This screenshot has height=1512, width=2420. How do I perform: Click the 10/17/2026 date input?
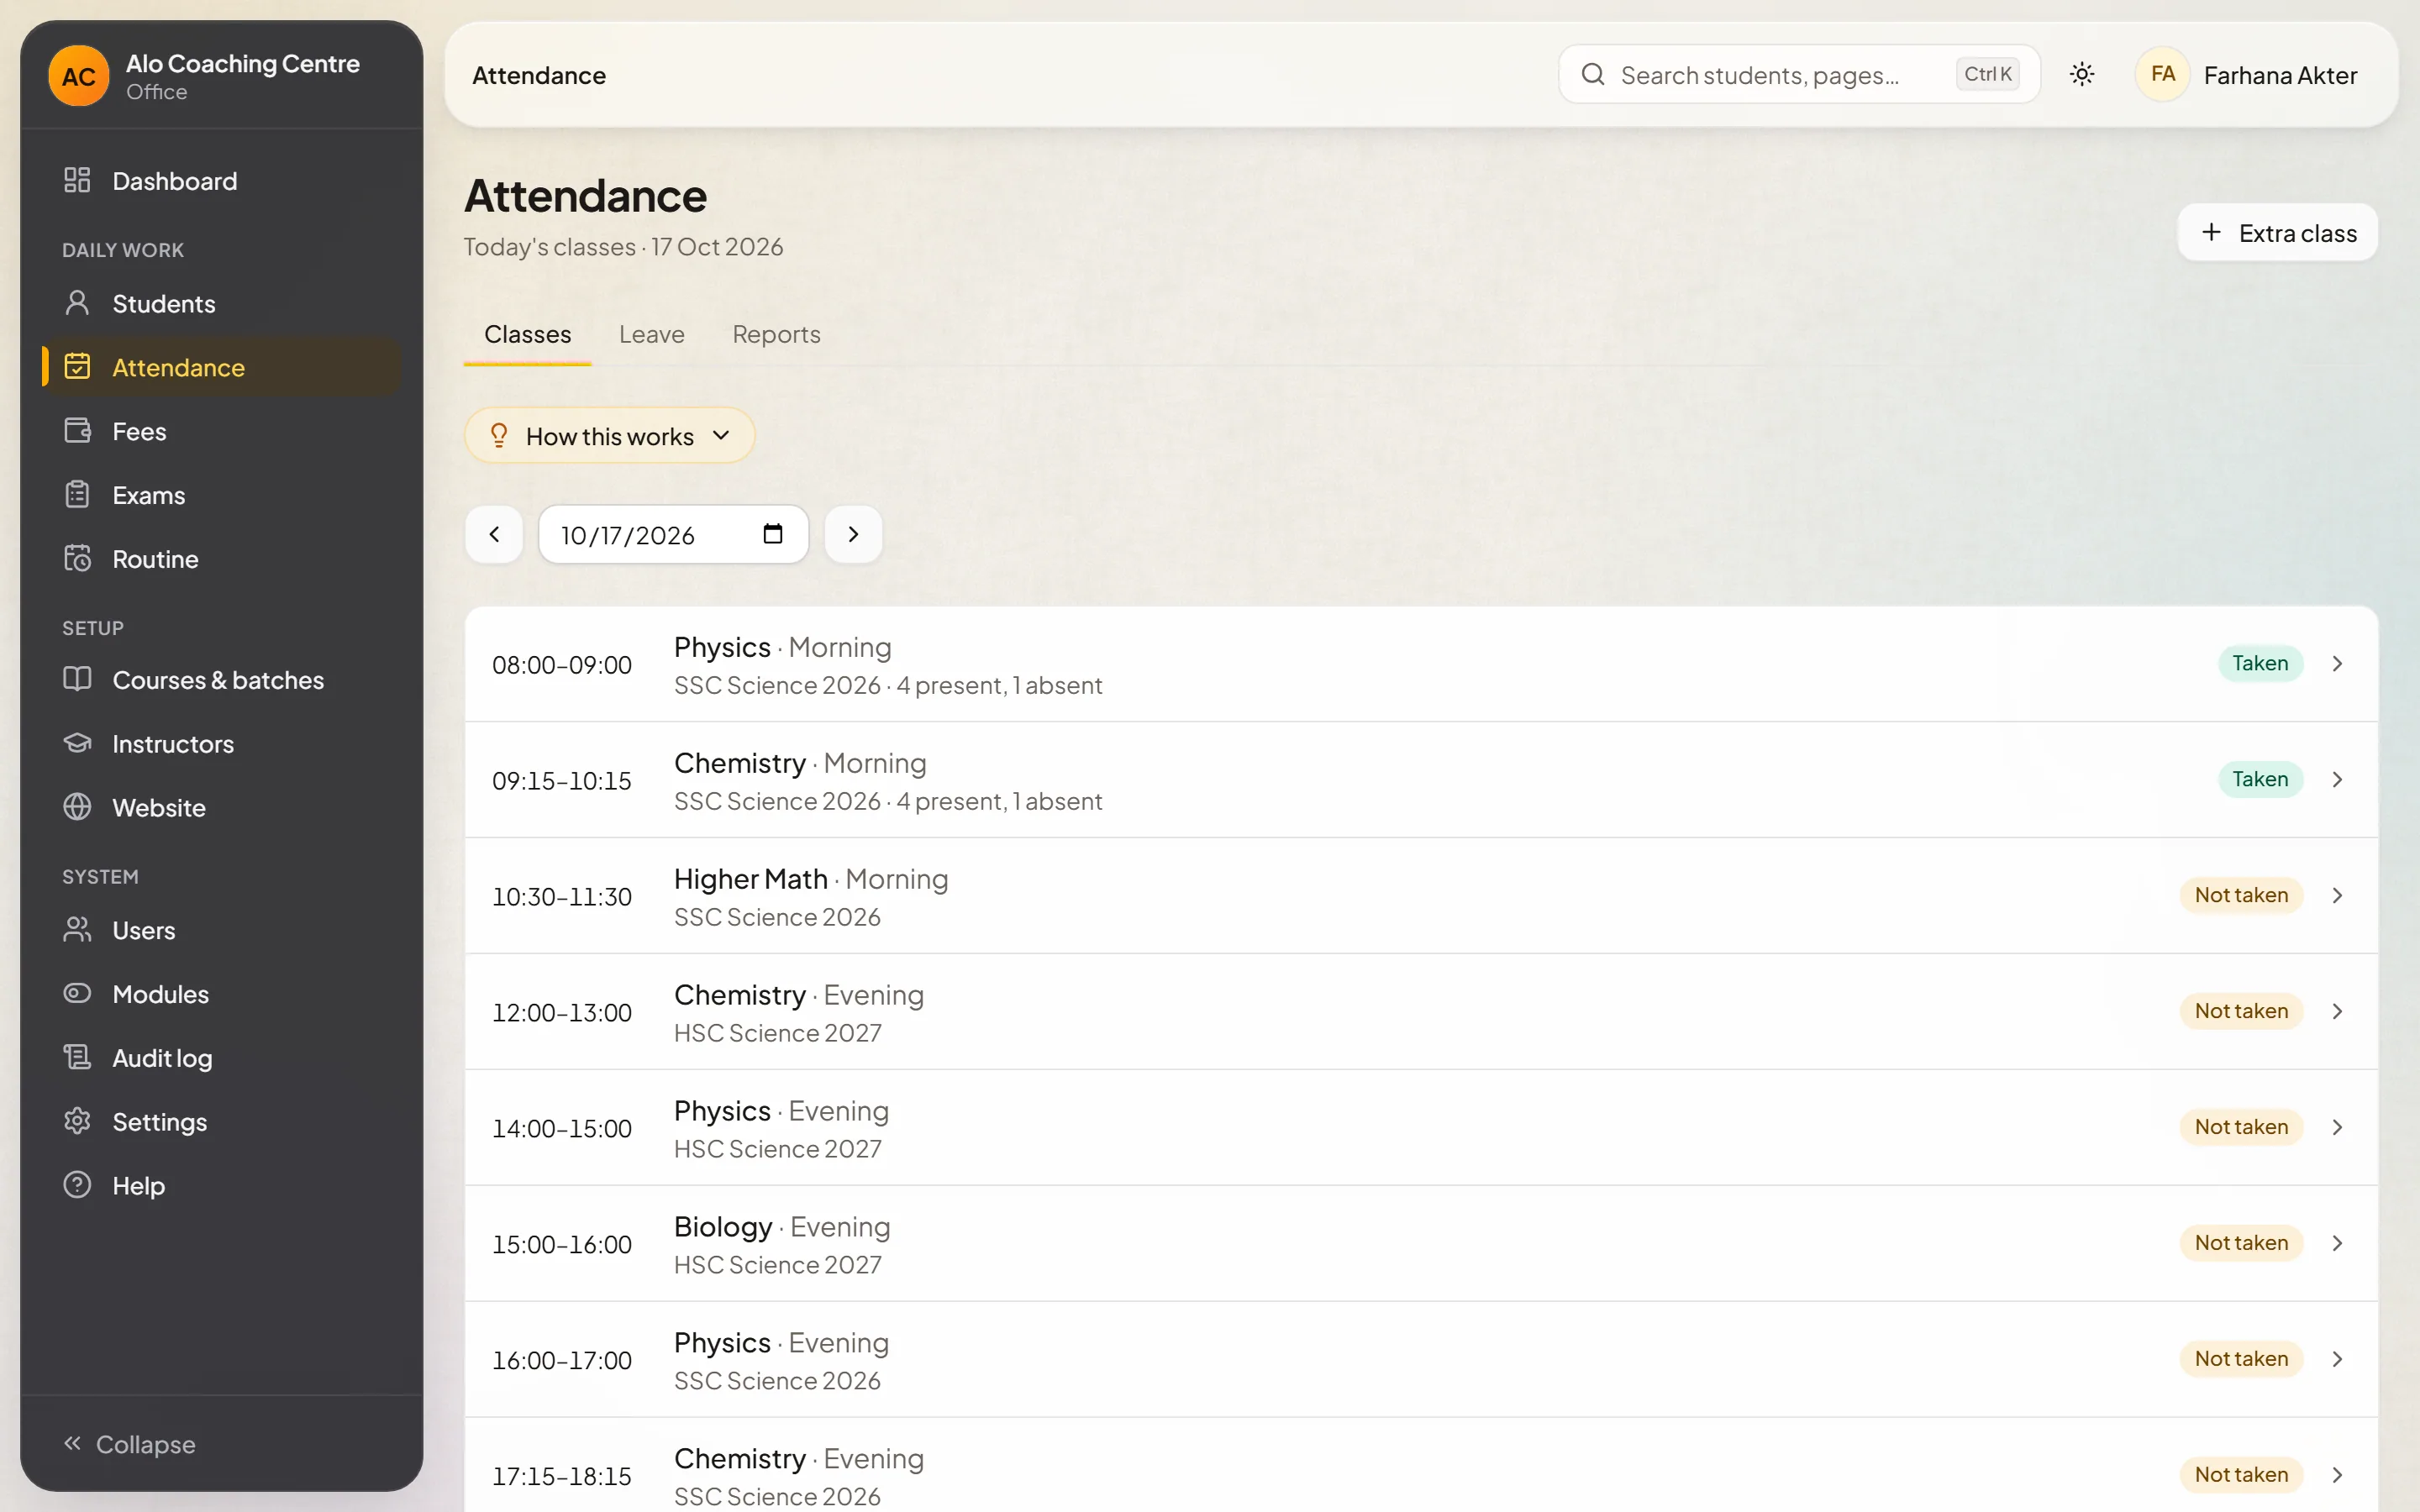(x=673, y=534)
